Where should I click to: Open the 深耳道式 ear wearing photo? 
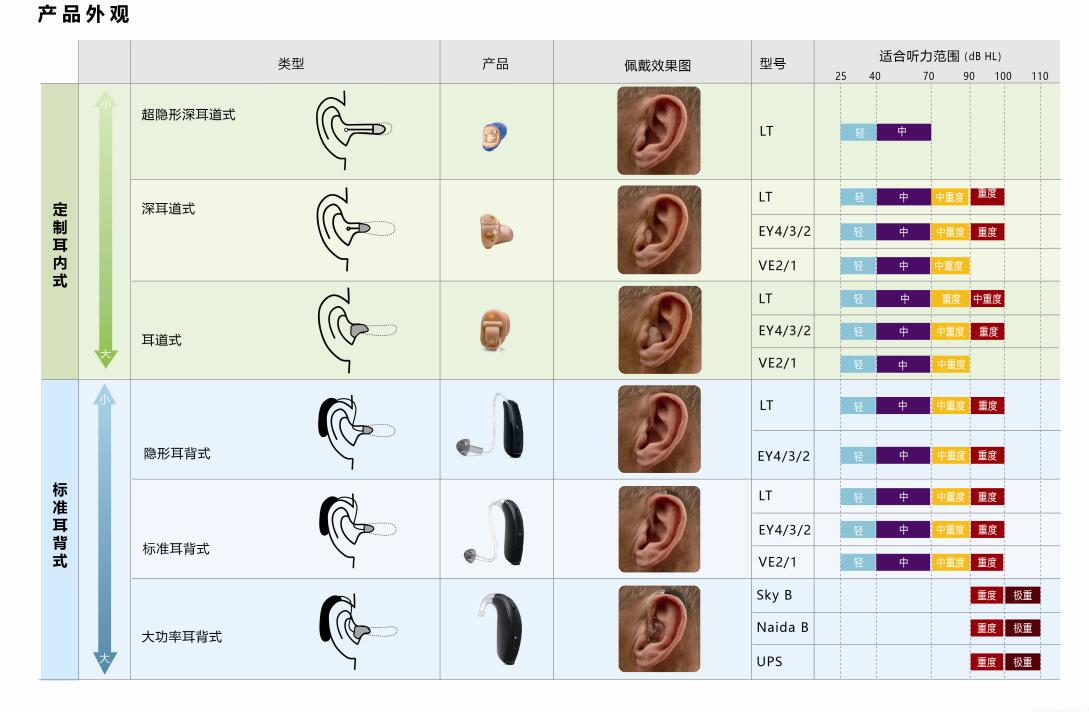(658, 230)
